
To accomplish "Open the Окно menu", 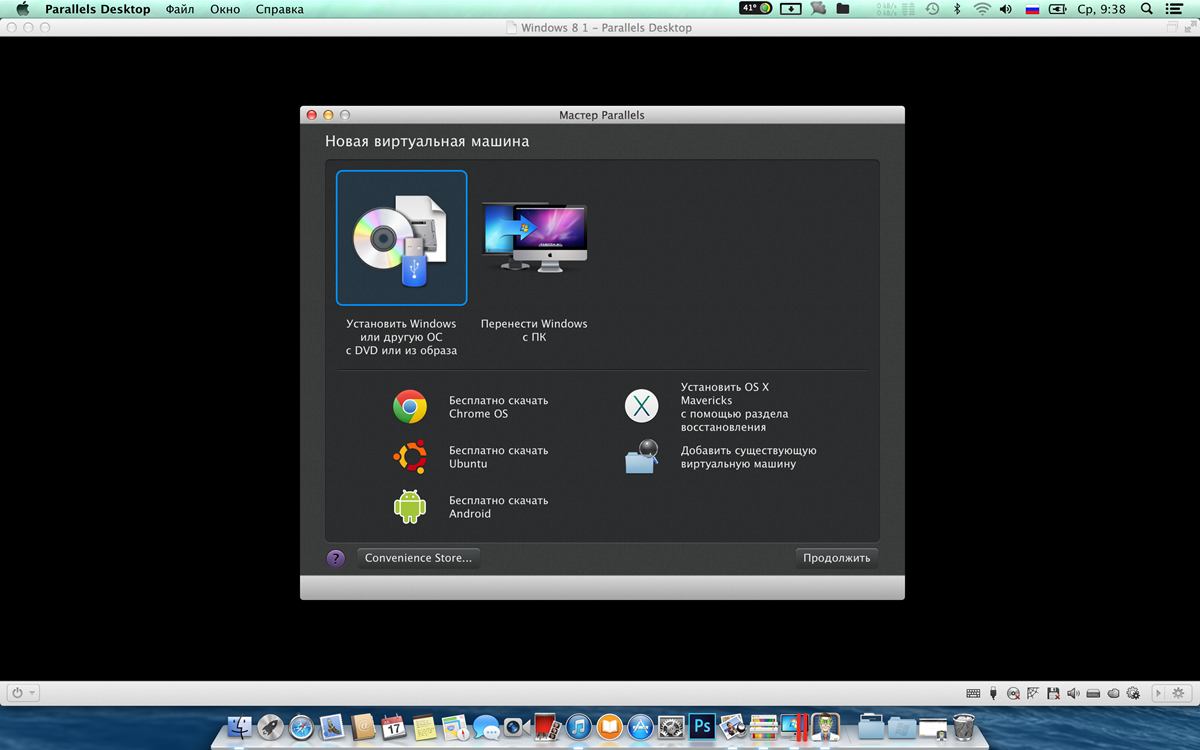I will pyautogui.click(x=225, y=9).
